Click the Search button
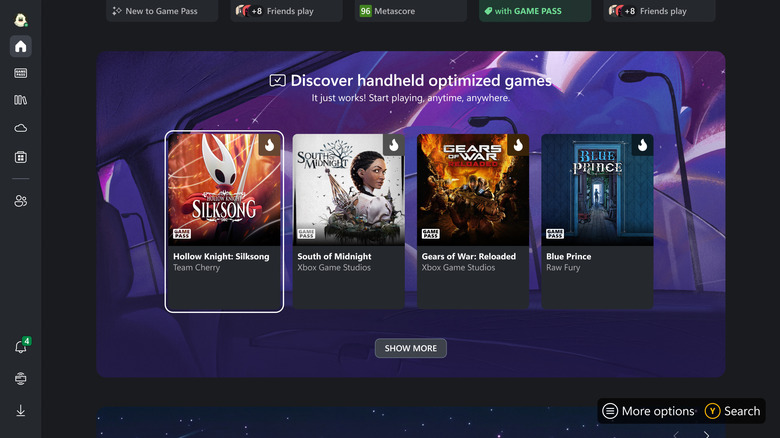This screenshot has width=780, height=438. coord(733,411)
